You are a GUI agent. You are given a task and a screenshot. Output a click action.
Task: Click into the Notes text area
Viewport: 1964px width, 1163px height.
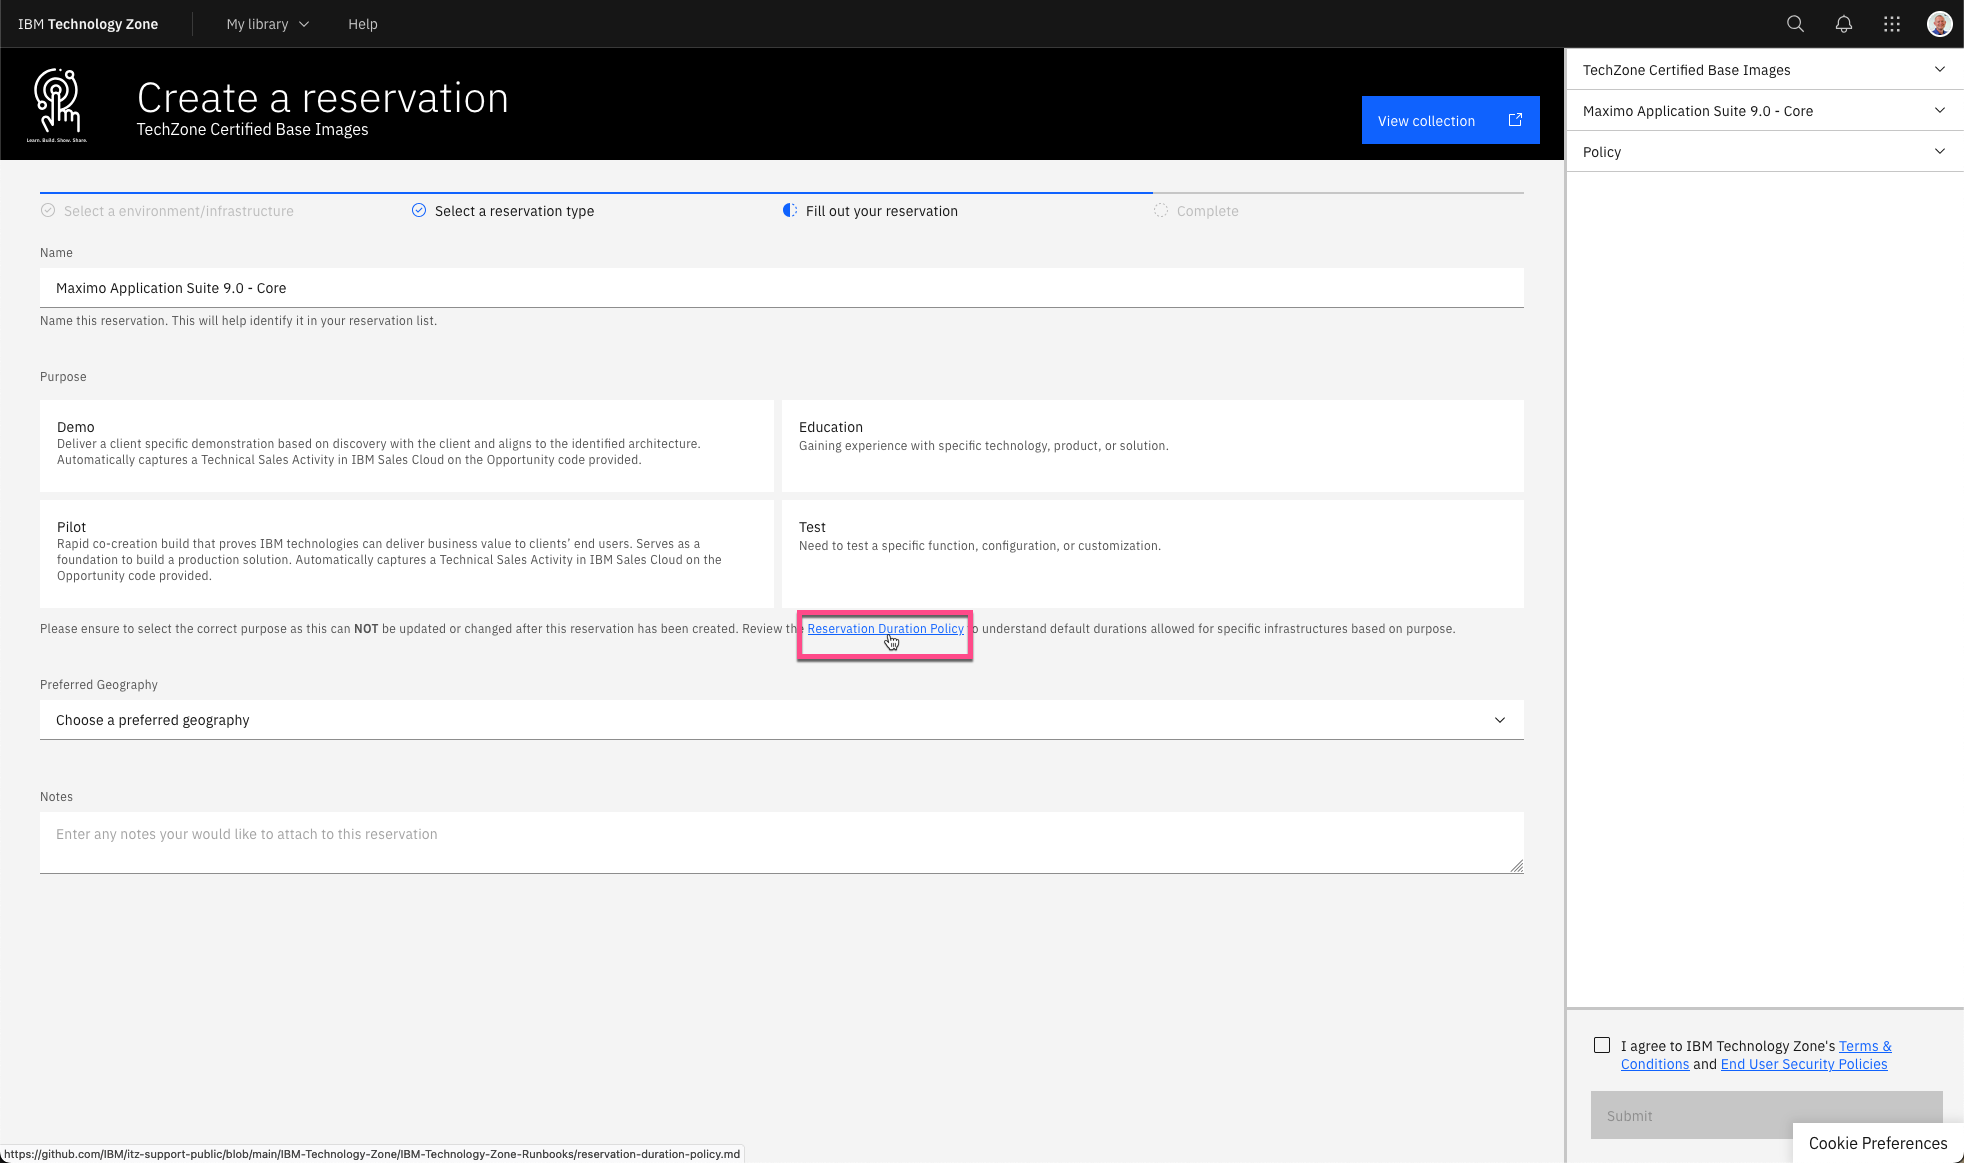click(782, 843)
